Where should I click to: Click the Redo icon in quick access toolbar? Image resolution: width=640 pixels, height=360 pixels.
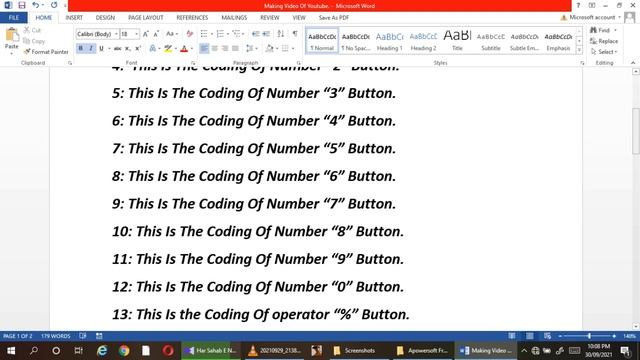pyautogui.click(x=54, y=5)
